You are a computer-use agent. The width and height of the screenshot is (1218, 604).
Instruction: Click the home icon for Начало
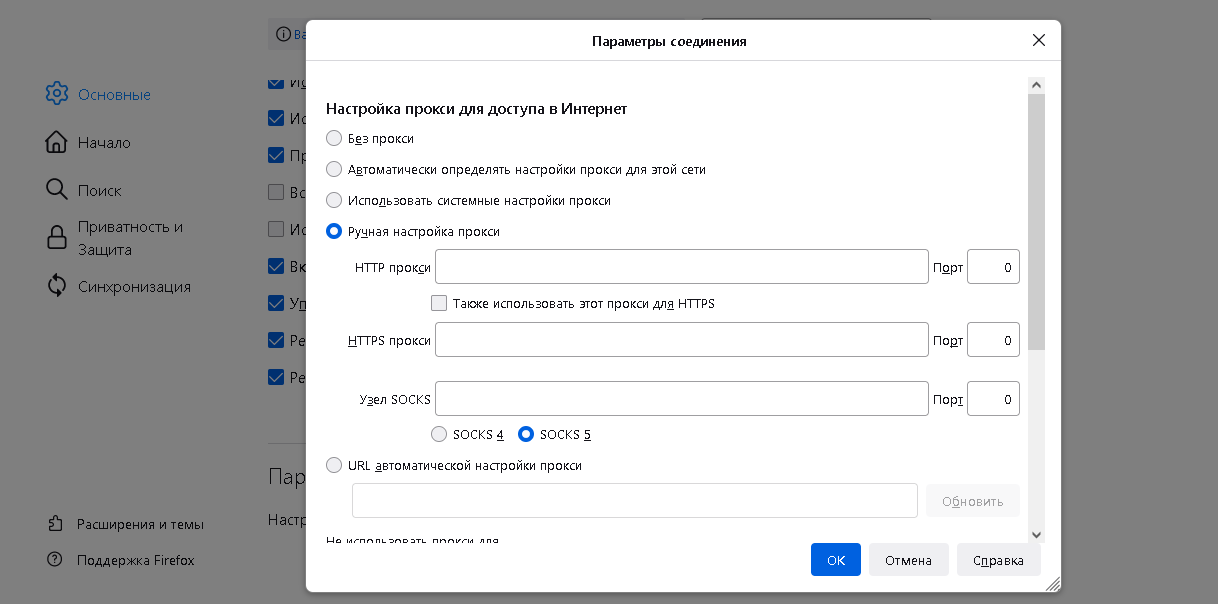coord(57,142)
